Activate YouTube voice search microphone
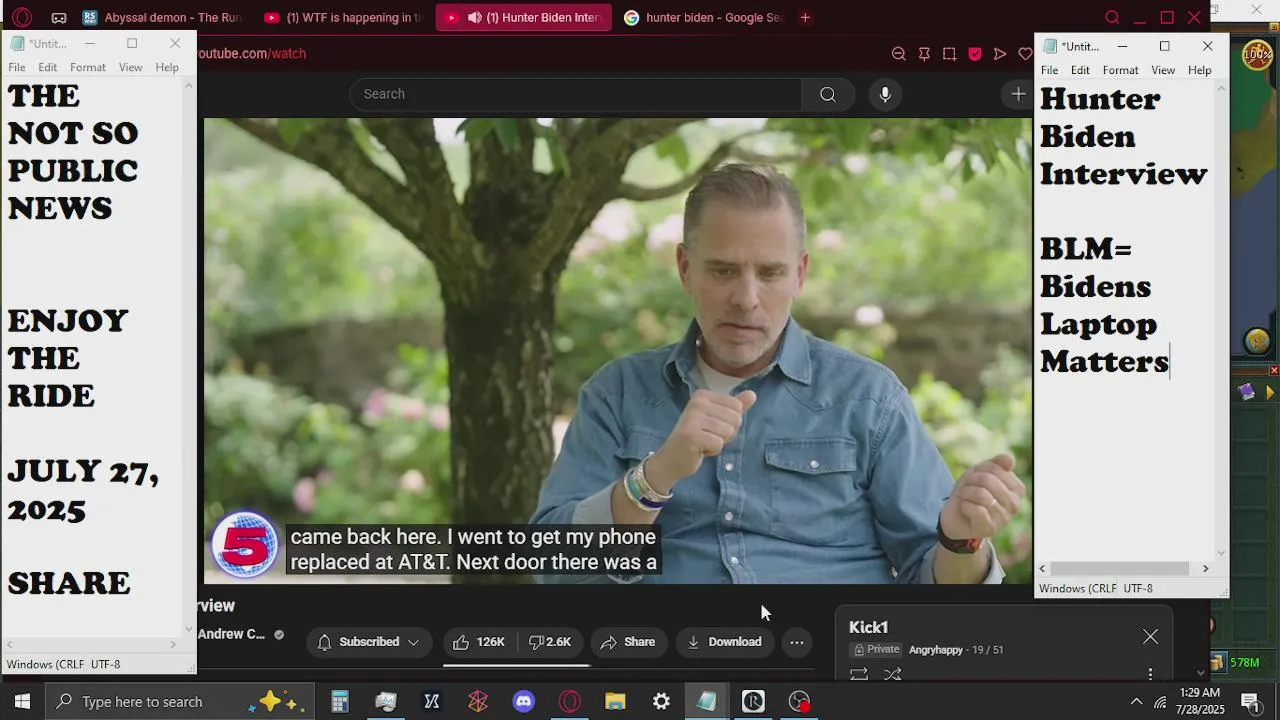Viewport: 1280px width, 720px height. (885, 94)
